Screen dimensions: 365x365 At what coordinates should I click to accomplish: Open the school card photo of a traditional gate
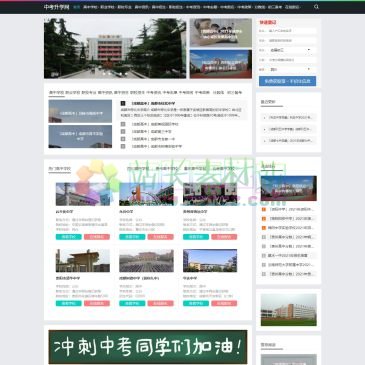coord(83,261)
